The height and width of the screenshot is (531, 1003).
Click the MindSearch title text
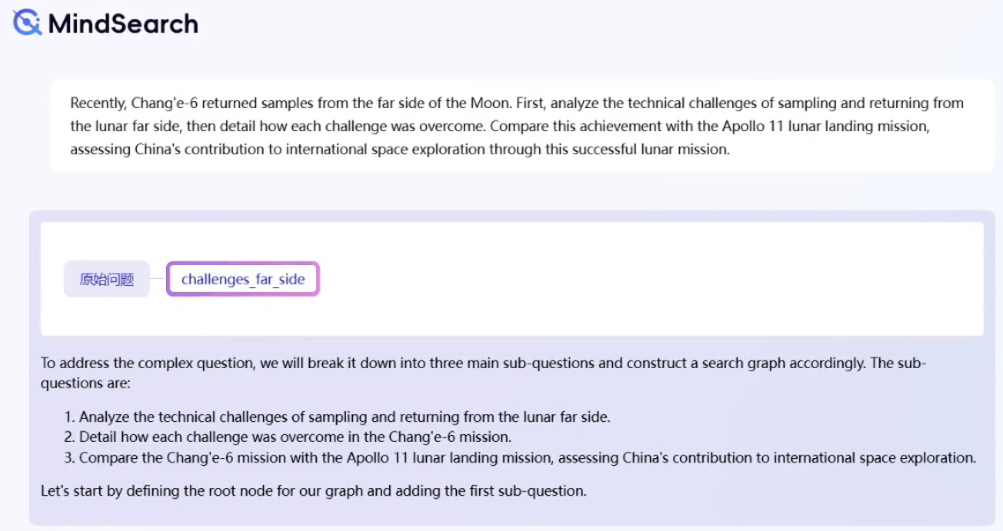click(123, 23)
